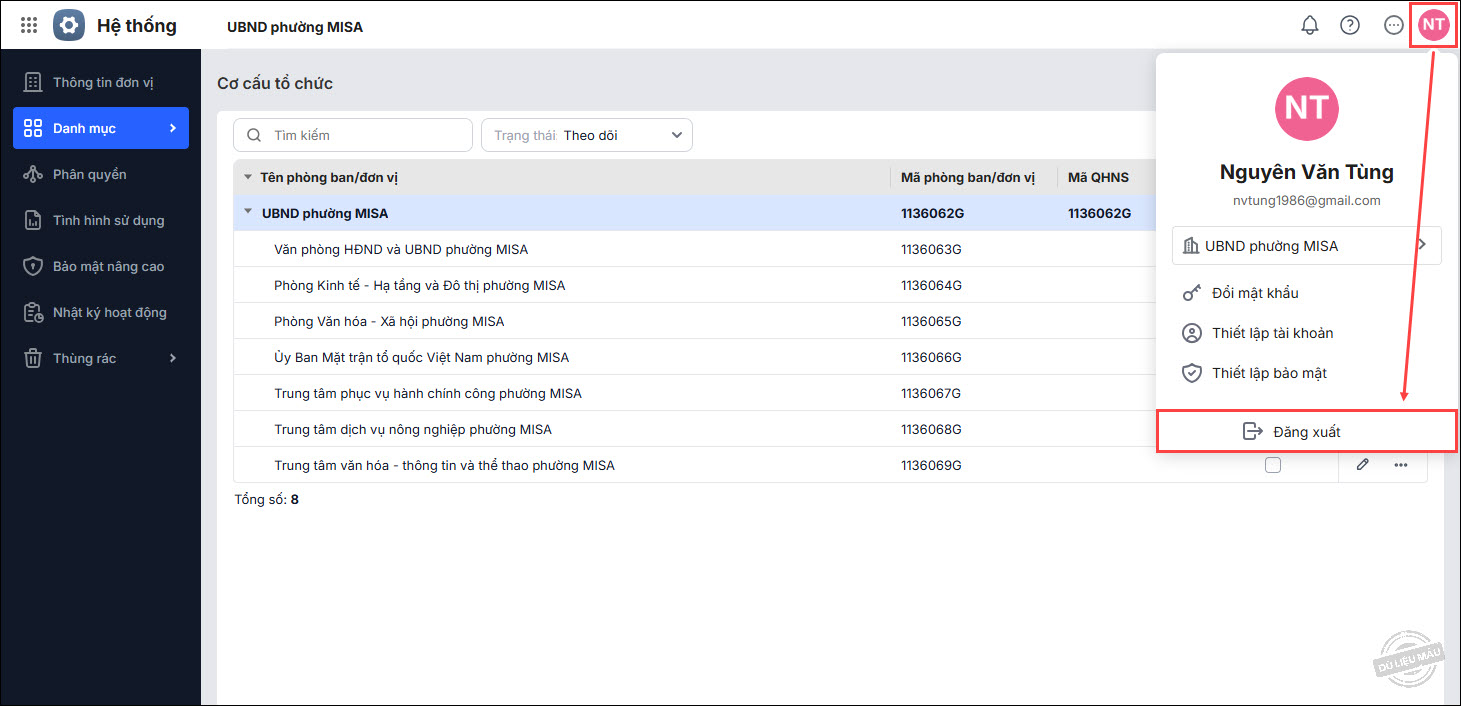The image size is (1461, 706).
Task: Switch unit via UBND phường MISA selector
Action: 1306,246
